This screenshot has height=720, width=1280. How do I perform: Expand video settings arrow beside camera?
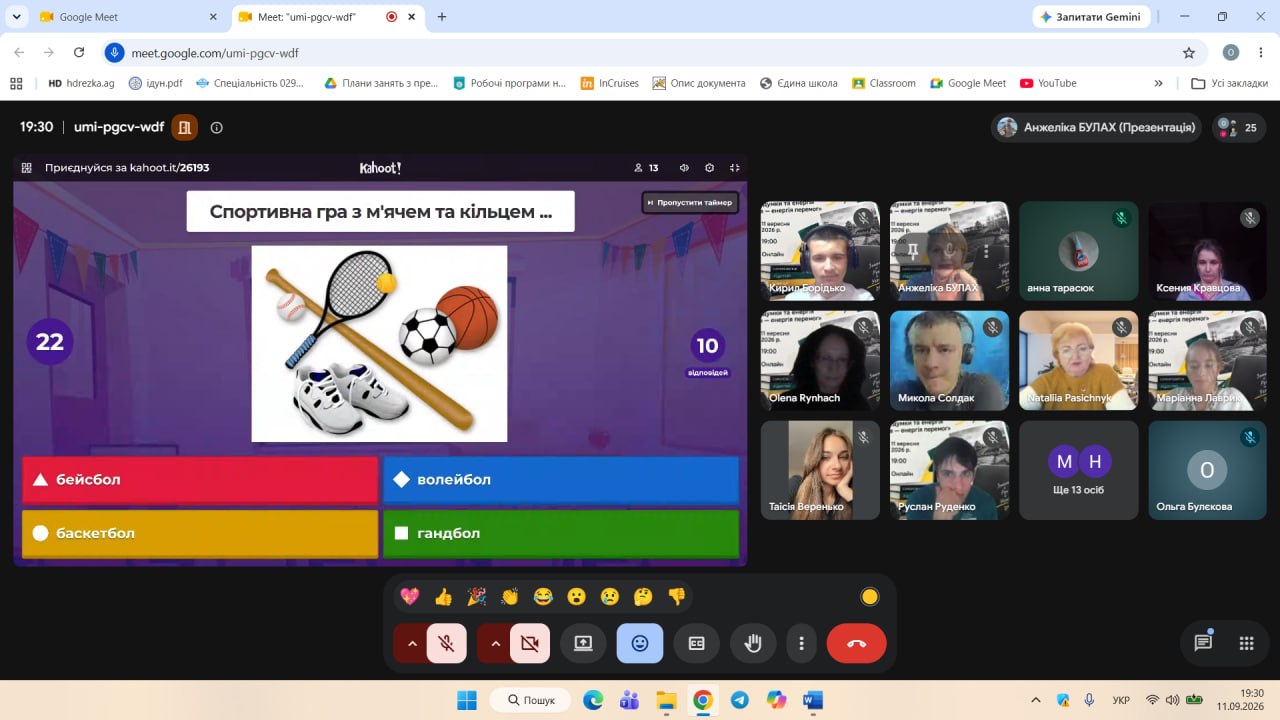click(x=494, y=644)
